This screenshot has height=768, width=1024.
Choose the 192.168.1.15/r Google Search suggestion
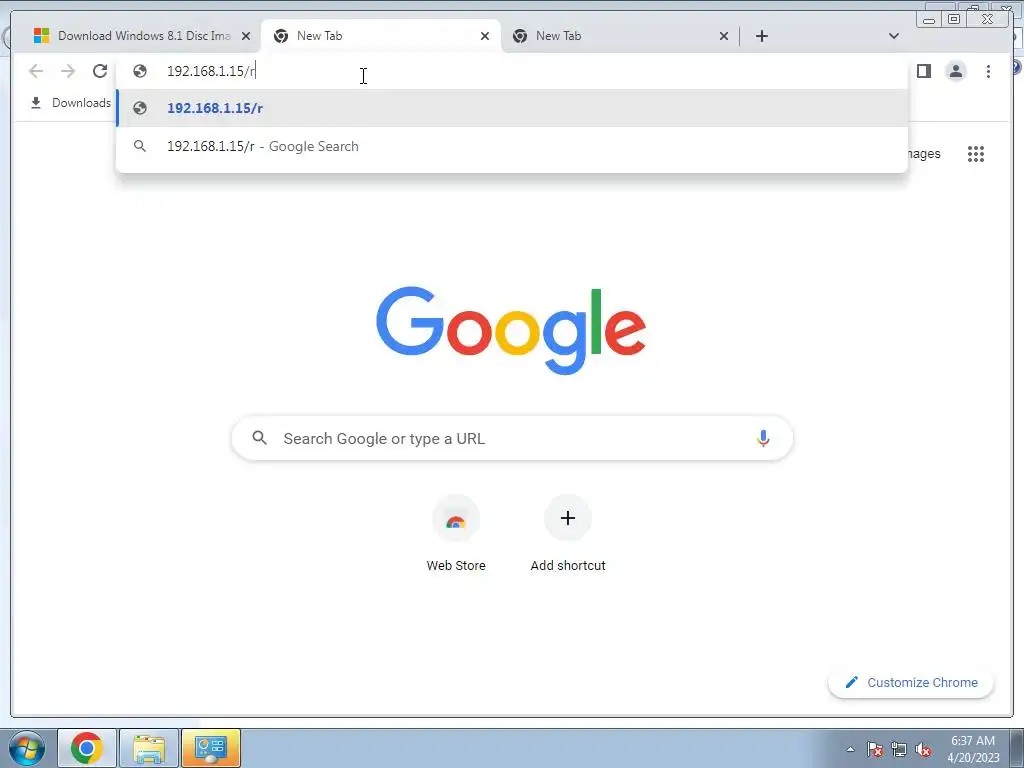click(x=512, y=146)
